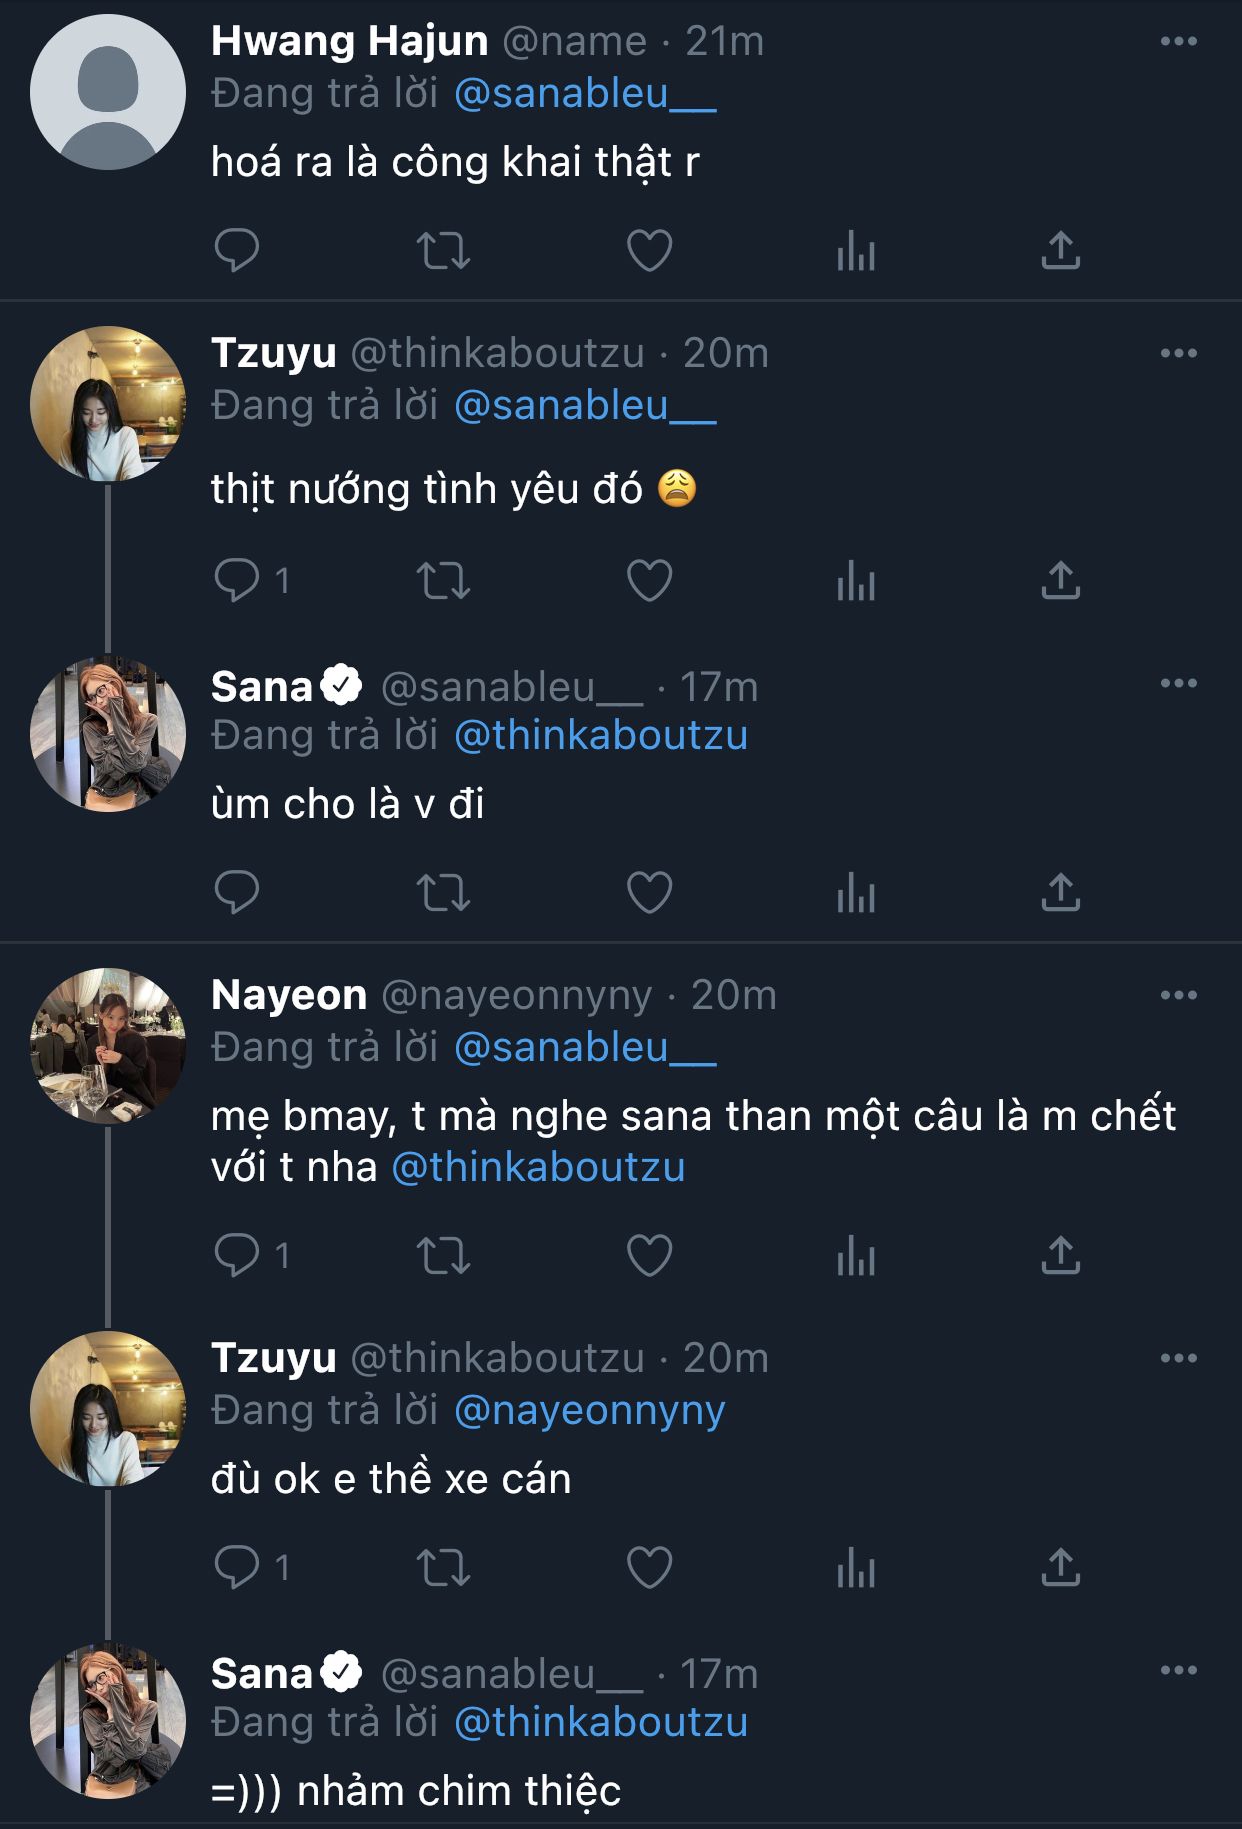Like Tzuyu's "đù ok e thề xe cán" tweet

649,1567
